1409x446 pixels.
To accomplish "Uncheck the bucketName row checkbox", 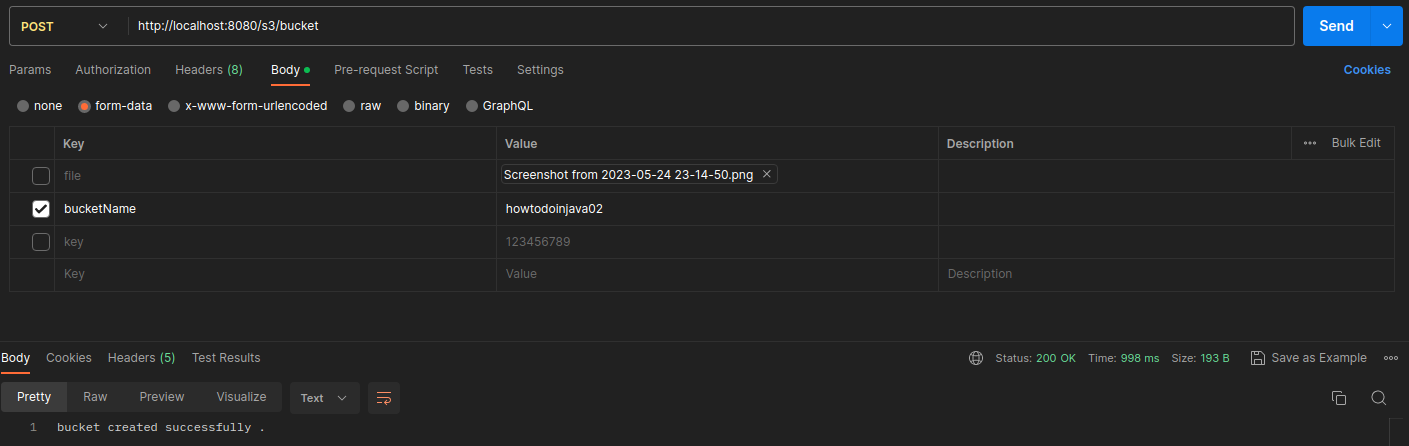I will [x=41, y=209].
